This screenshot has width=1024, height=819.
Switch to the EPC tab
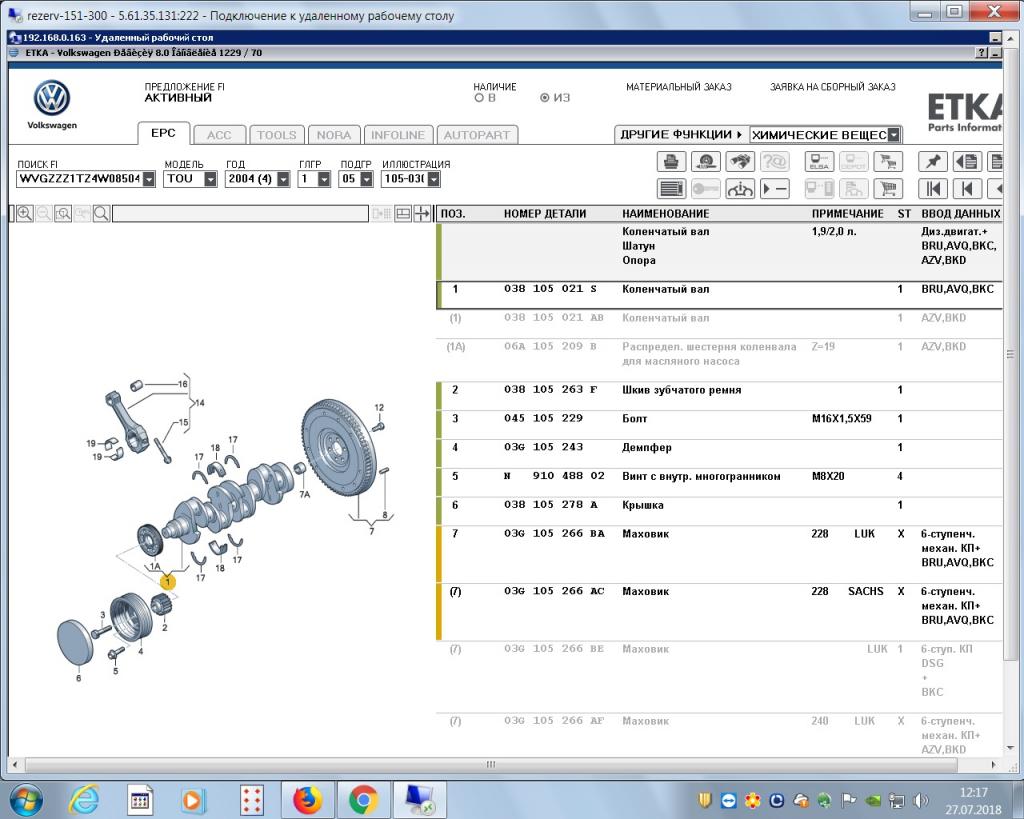point(163,133)
